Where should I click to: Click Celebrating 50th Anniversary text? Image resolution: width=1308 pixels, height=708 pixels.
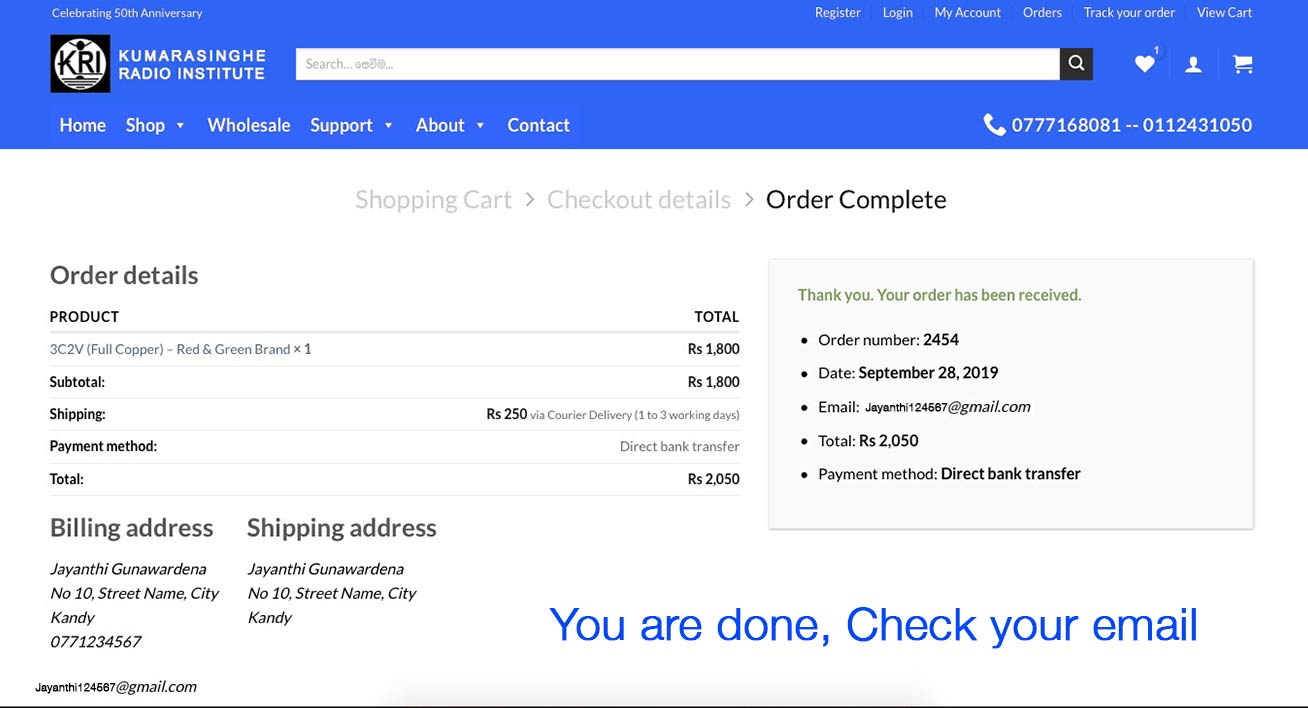(127, 13)
